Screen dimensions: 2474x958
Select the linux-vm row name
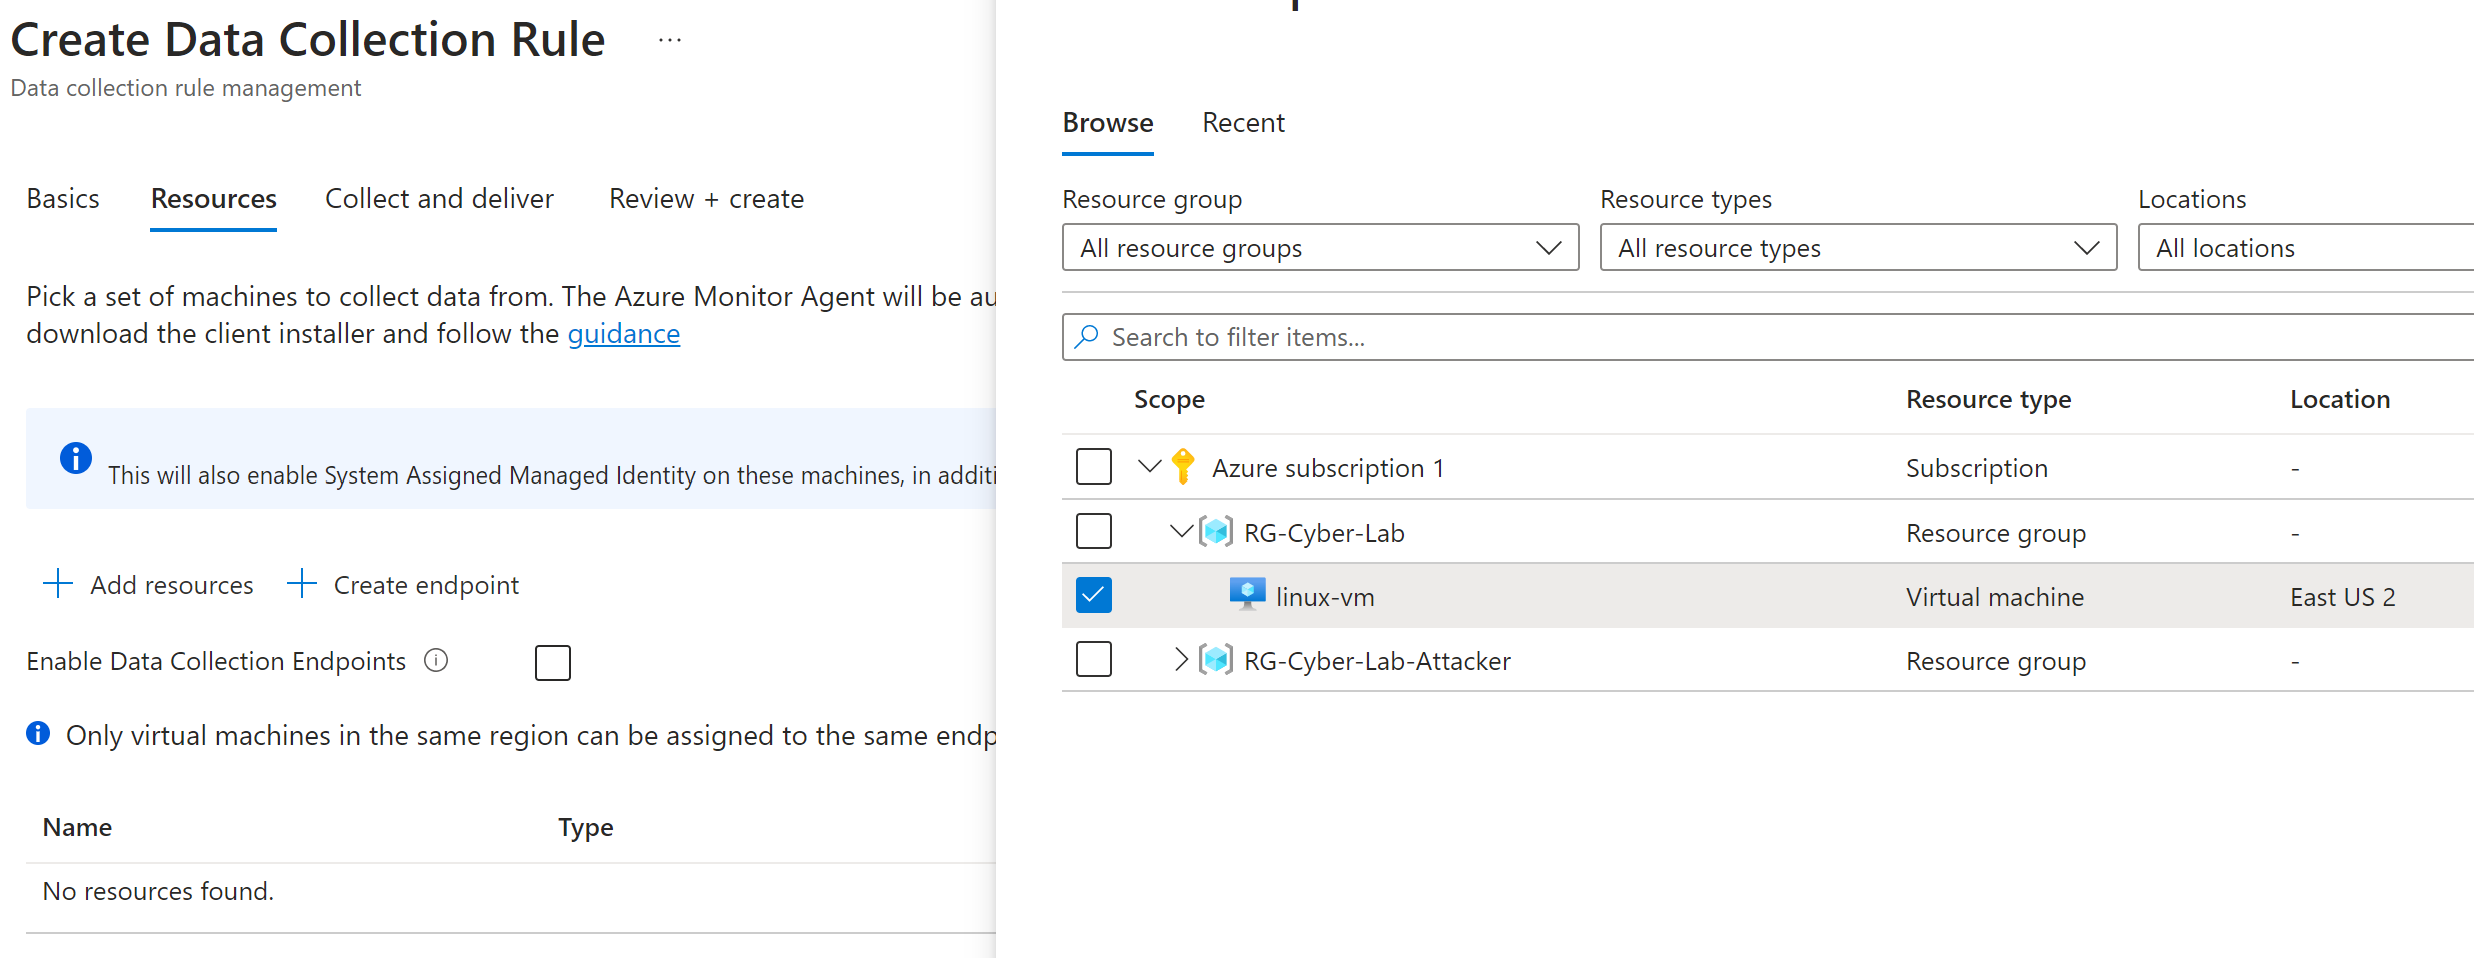[1325, 597]
